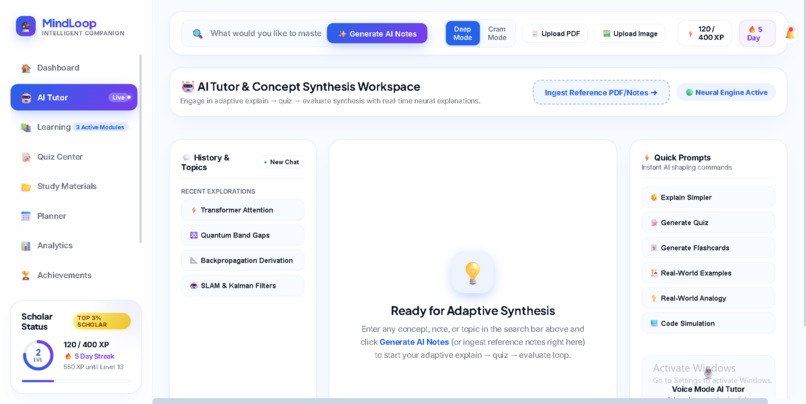This screenshot has width=806, height=404.
Task: Select the Explain Simpler quick prompt
Action: pyautogui.click(x=708, y=197)
